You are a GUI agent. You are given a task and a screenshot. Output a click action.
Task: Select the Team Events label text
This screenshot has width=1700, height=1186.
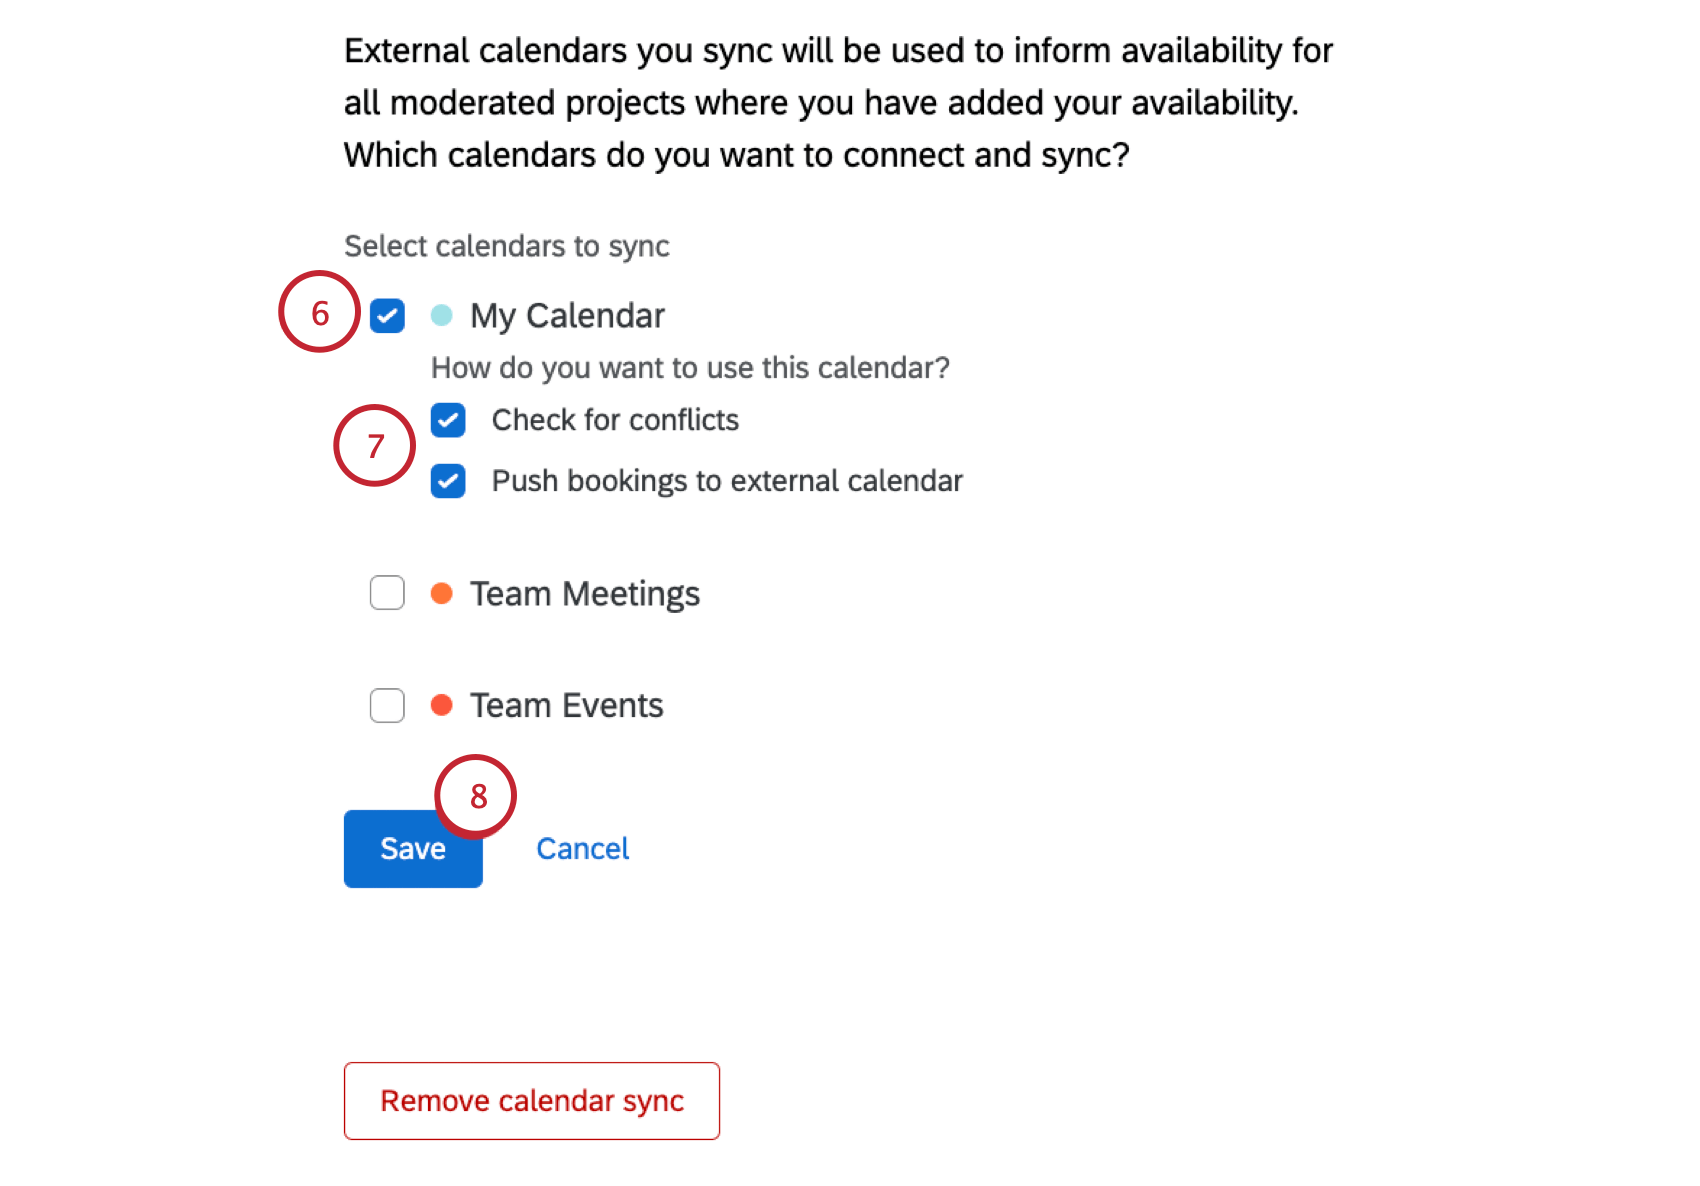(x=565, y=704)
